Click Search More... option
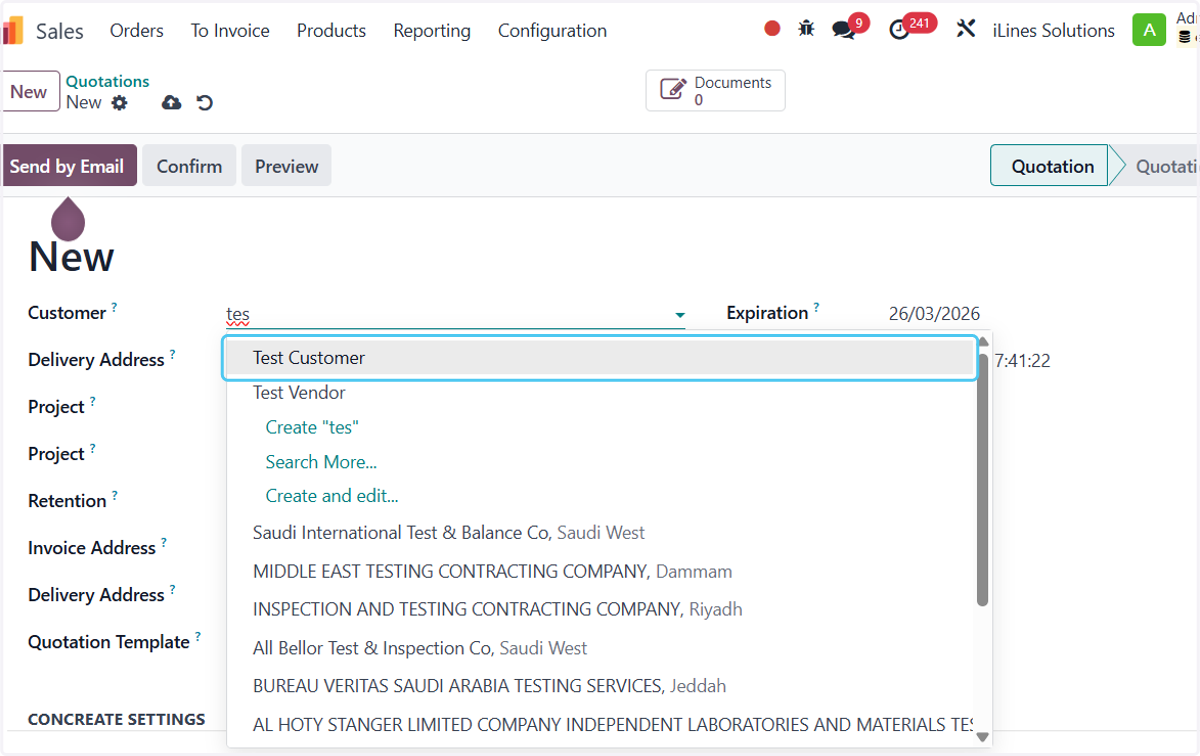1200x756 pixels. 321,462
